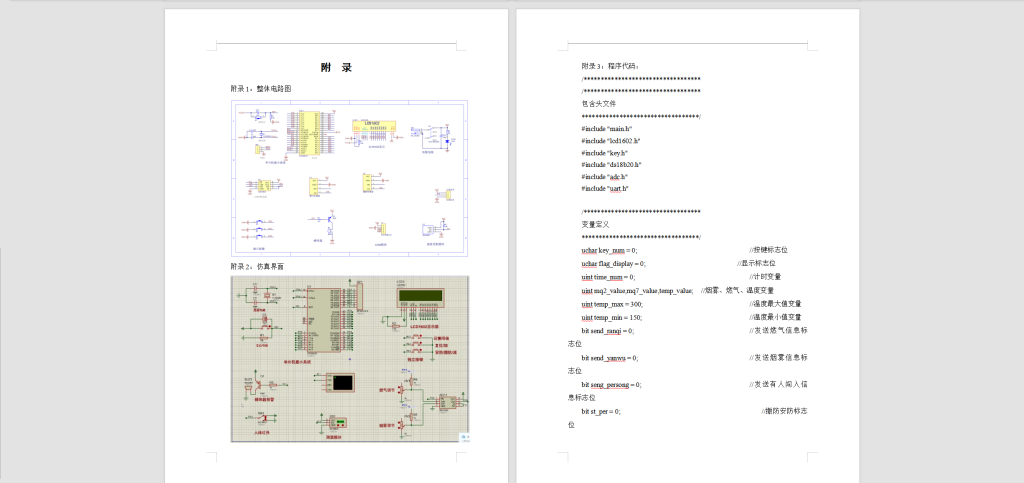1024x483 pixels.
Task: Click the #include "ds18b20.h" line
Action: (611, 164)
